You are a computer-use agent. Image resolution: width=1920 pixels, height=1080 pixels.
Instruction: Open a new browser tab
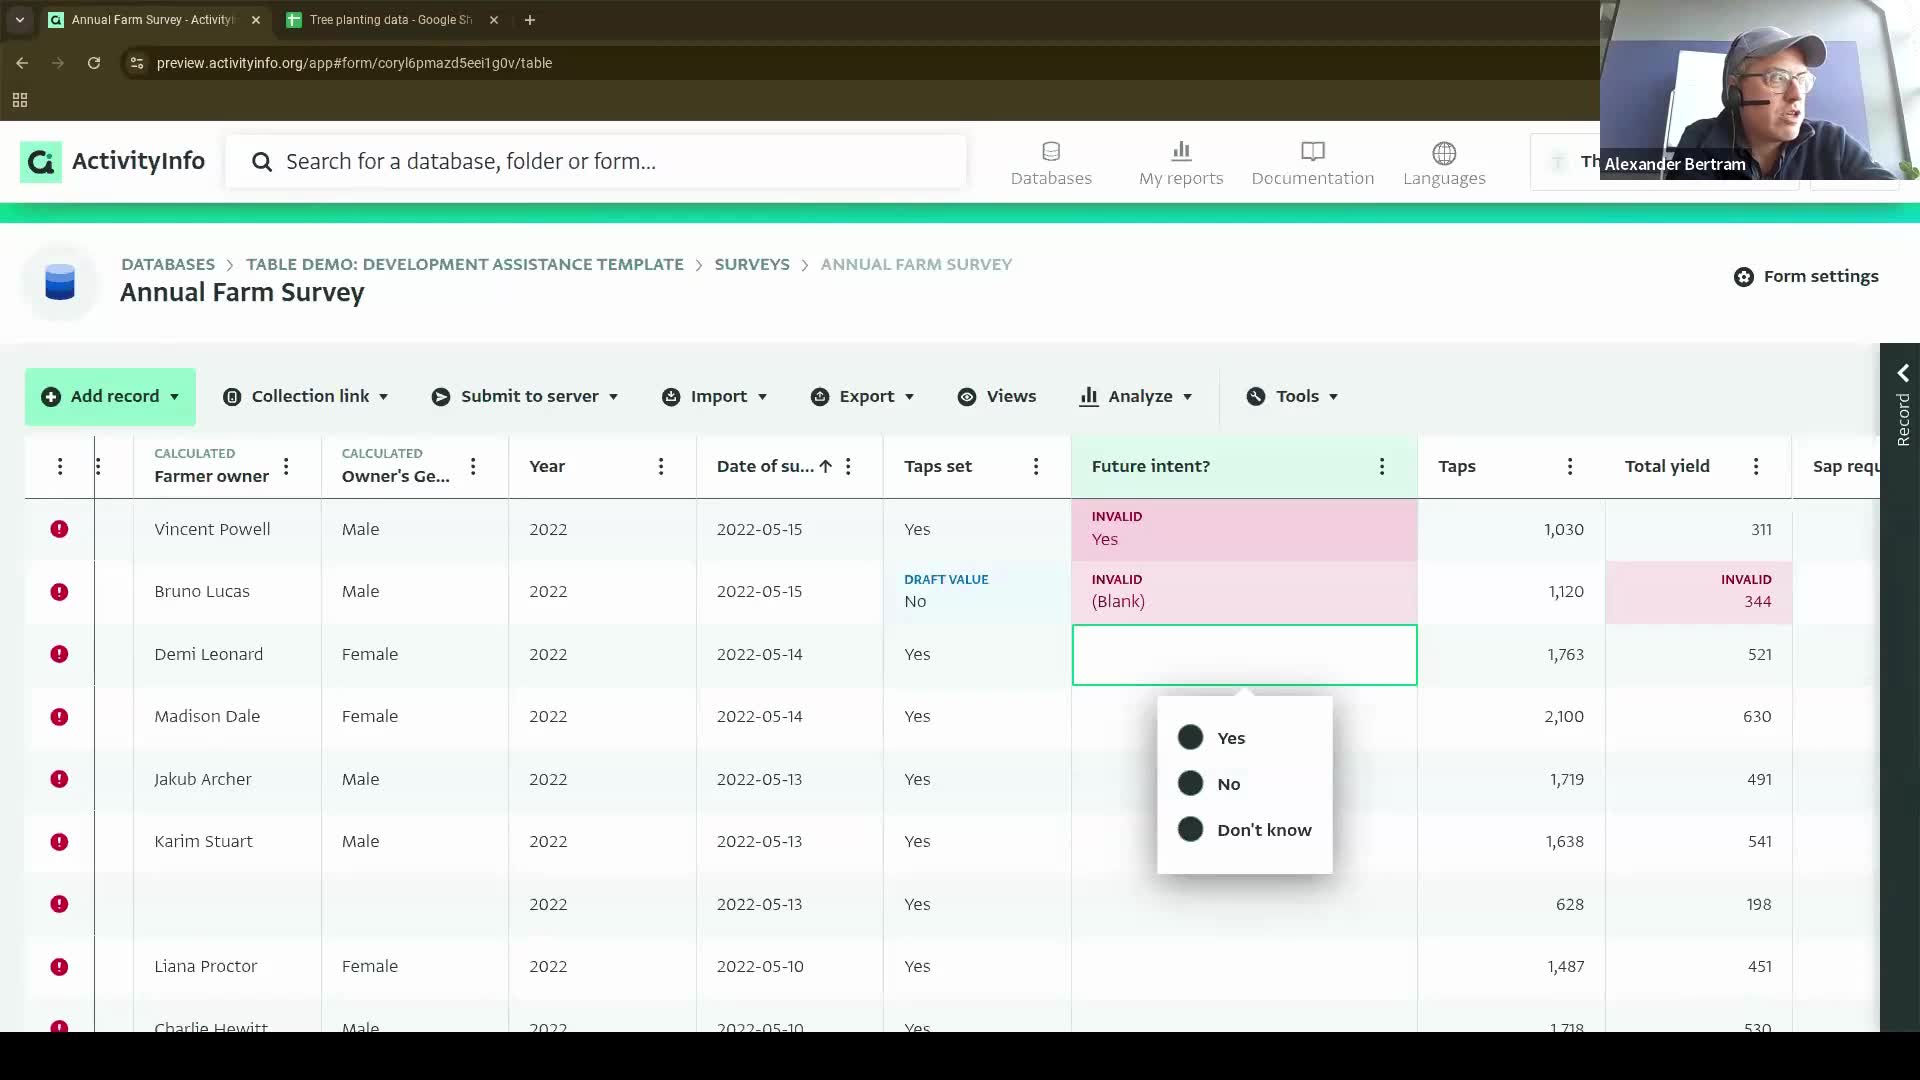tap(530, 20)
